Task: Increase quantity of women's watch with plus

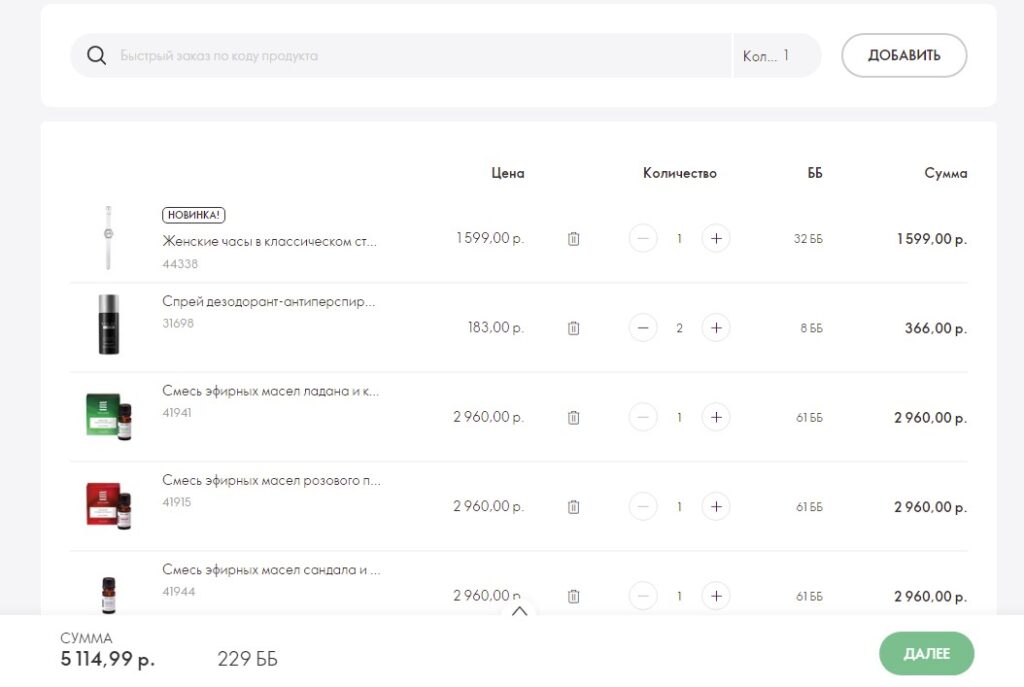Action: [x=716, y=238]
